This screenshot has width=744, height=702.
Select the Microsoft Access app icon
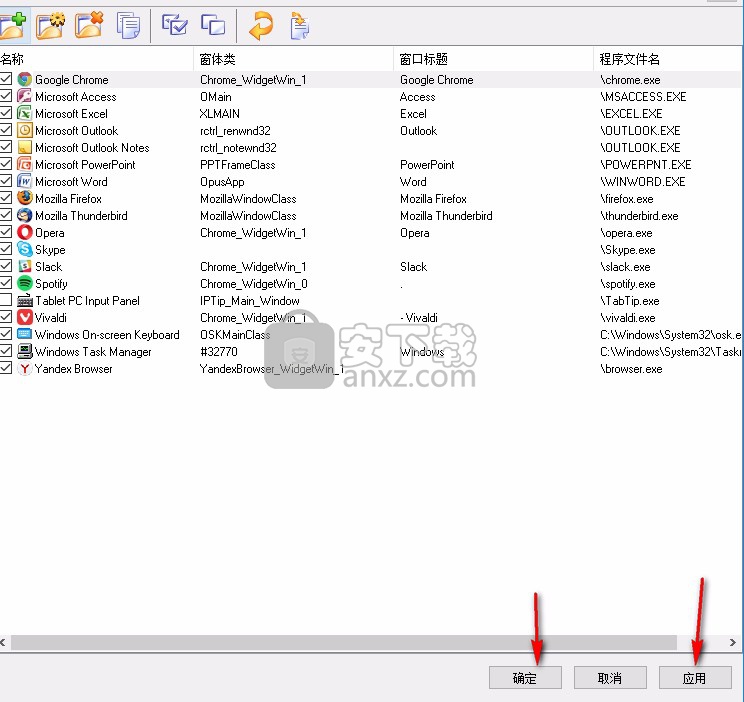pyautogui.click(x=25, y=96)
